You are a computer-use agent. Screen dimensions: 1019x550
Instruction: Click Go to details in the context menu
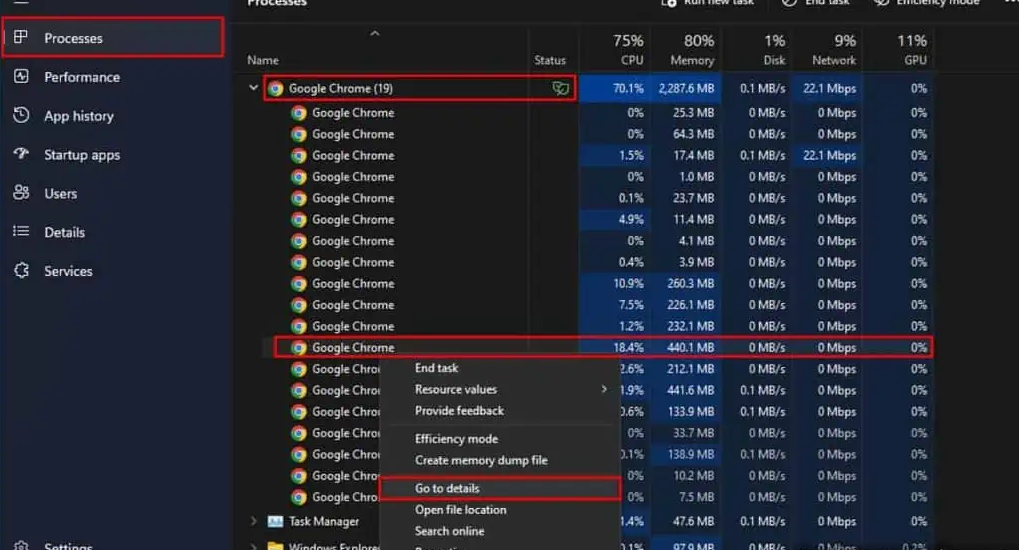[500, 488]
